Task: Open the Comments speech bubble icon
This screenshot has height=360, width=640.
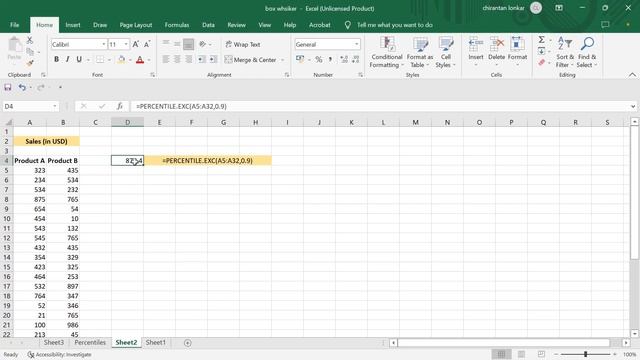Action: tap(605, 24)
